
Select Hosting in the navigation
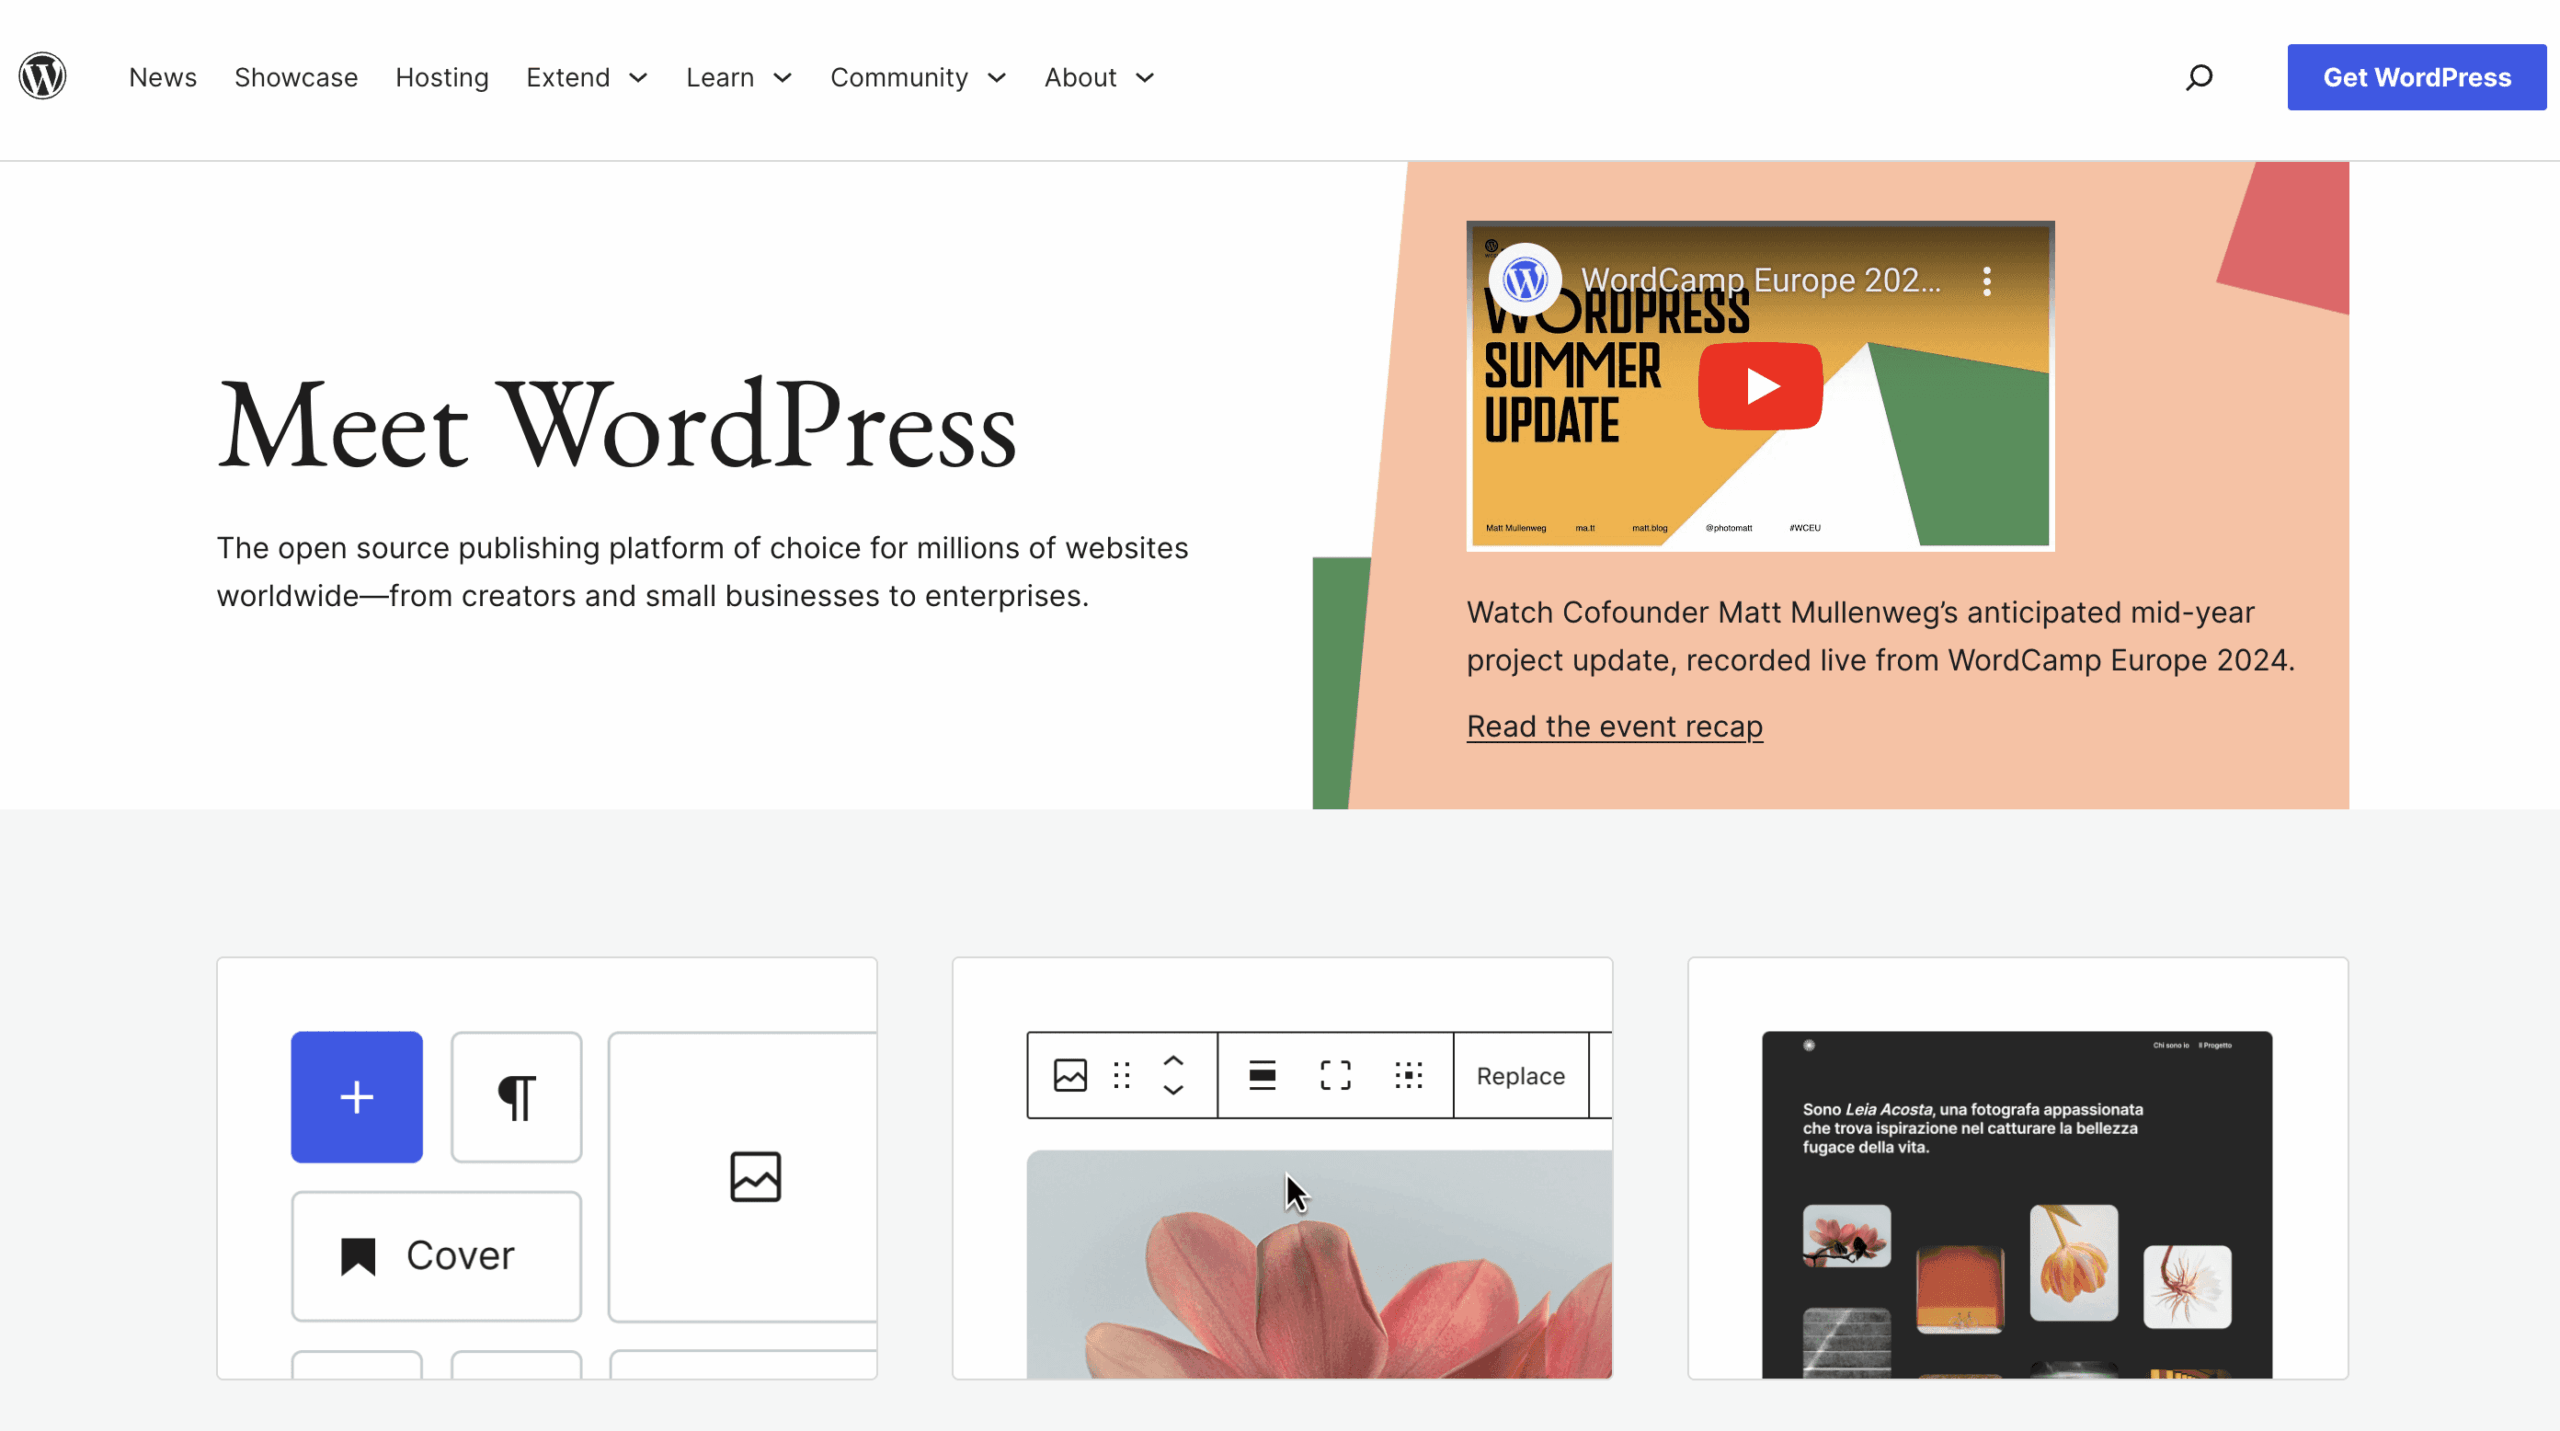pyautogui.click(x=442, y=77)
